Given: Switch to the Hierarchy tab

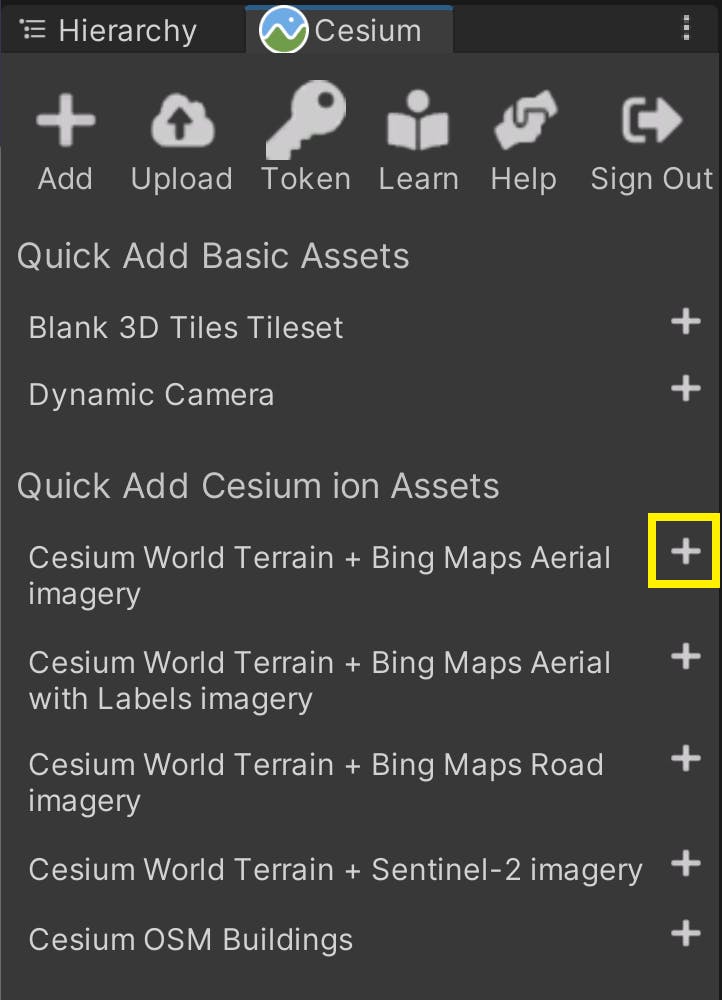Looking at the screenshot, I should 118,29.
